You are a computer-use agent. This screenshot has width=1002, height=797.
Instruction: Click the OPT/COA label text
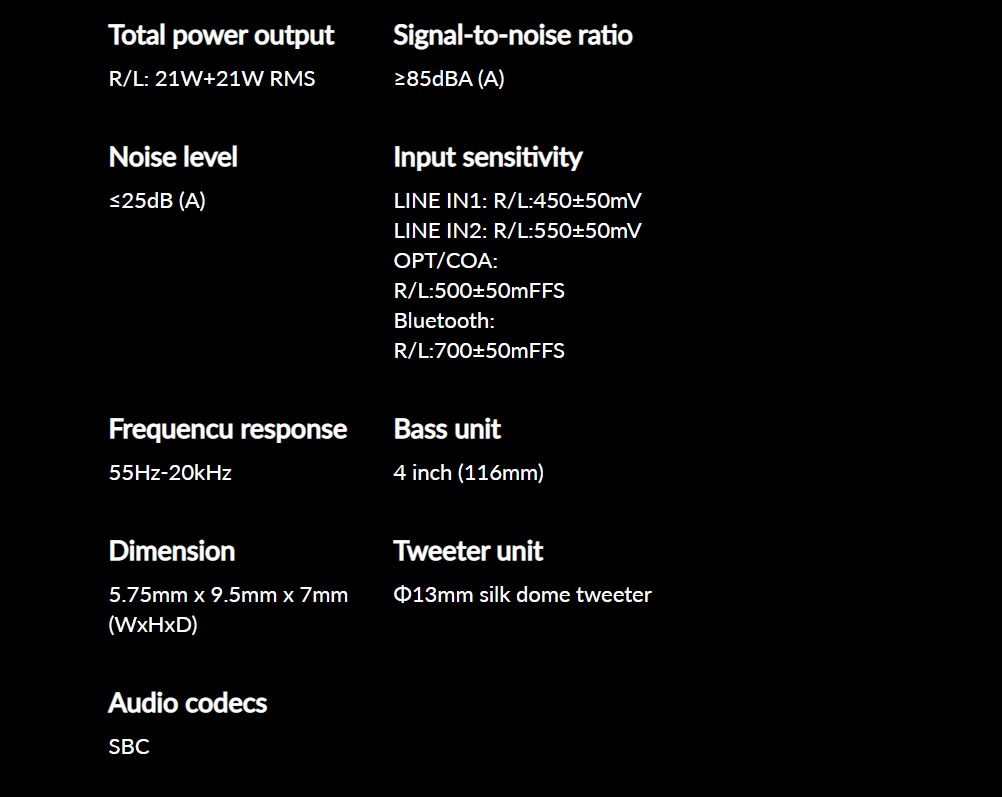(445, 261)
